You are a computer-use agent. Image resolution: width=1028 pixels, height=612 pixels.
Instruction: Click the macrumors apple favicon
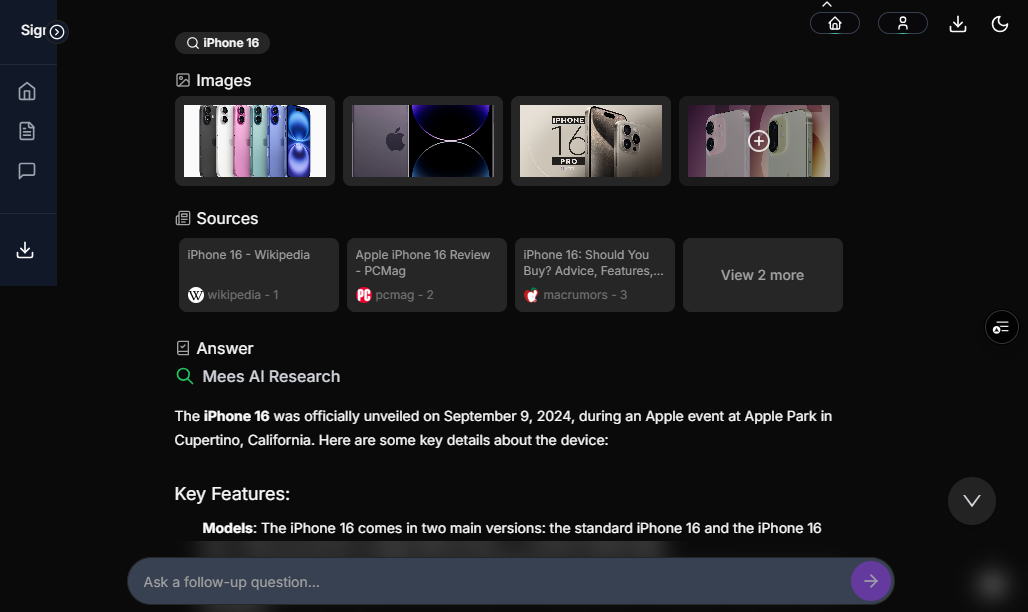tap(532, 295)
